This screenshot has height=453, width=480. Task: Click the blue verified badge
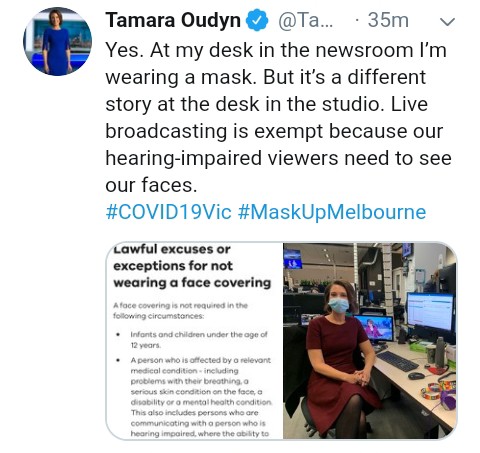click(x=257, y=20)
